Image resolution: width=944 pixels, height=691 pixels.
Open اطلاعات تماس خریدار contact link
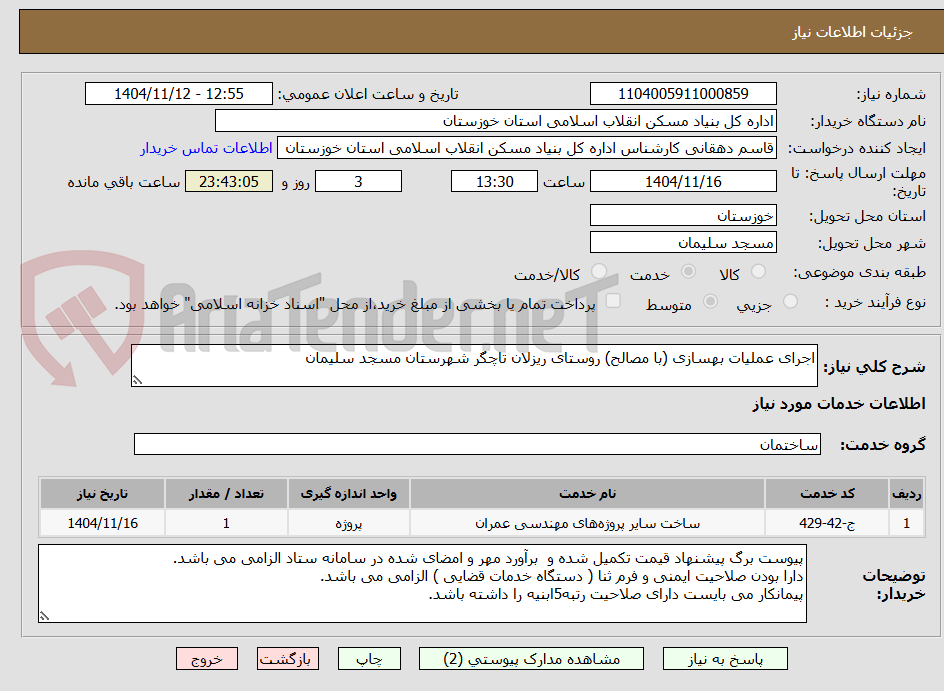pyautogui.click(x=206, y=148)
